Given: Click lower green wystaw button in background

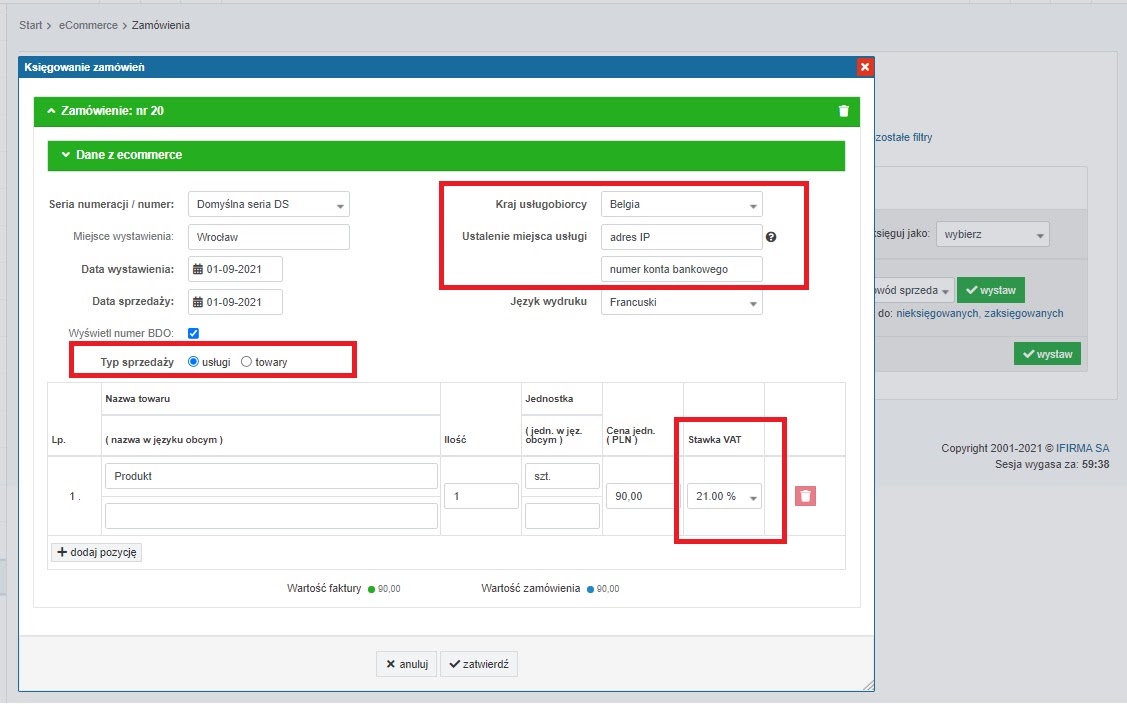Looking at the screenshot, I should point(1047,354).
